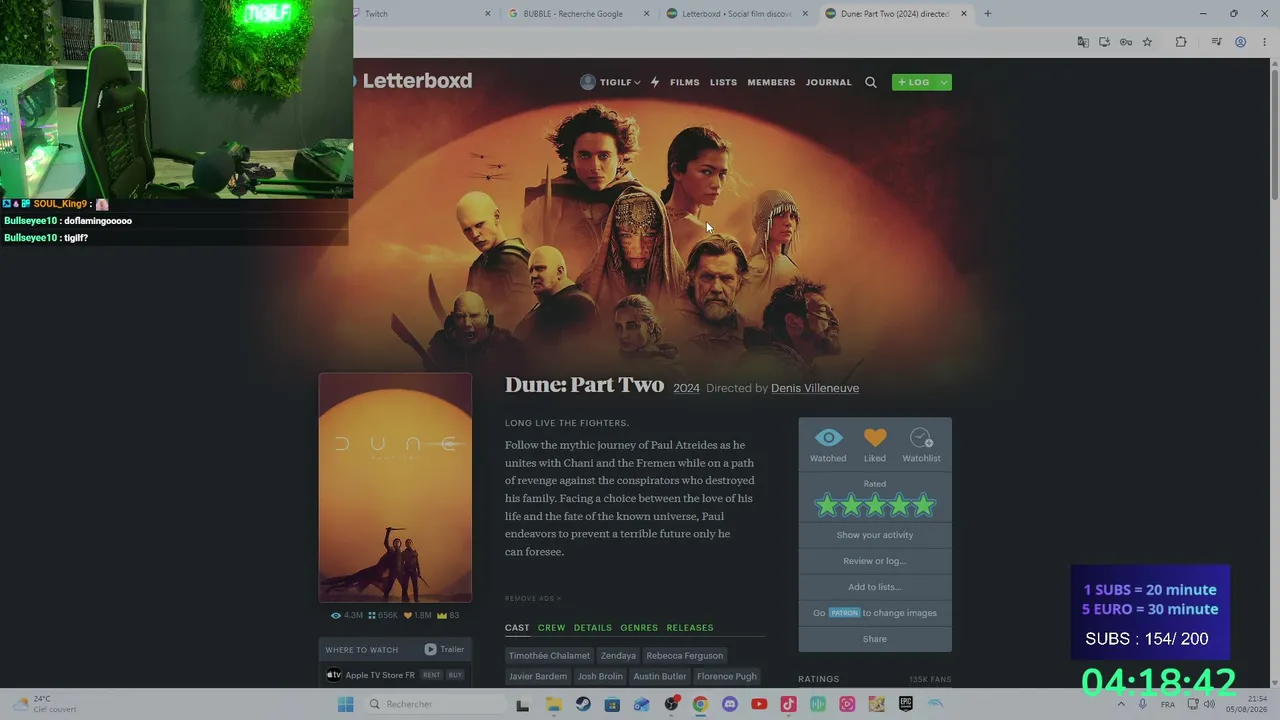Open the Windows Start menu

click(346, 704)
